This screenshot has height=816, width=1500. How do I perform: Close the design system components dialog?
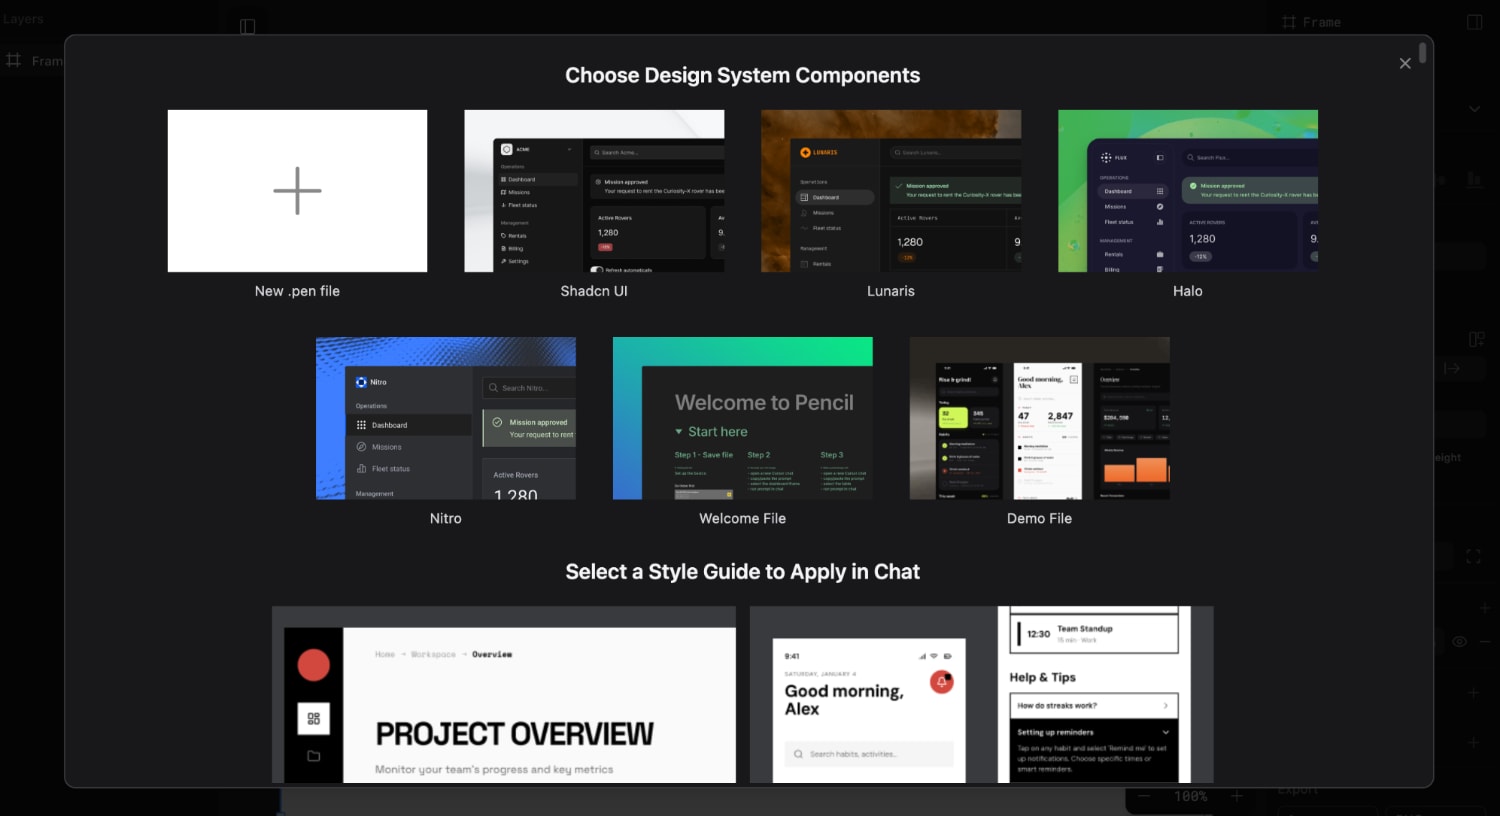point(1405,63)
